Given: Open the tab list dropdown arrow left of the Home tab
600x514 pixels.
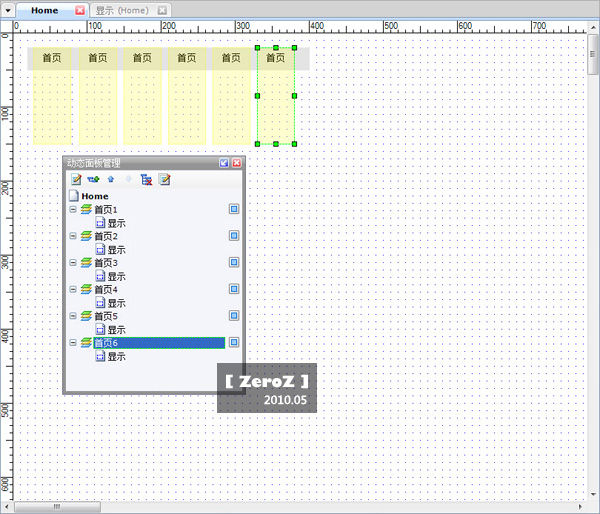Looking at the screenshot, I should pyautogui.click(x=8, y=10).
